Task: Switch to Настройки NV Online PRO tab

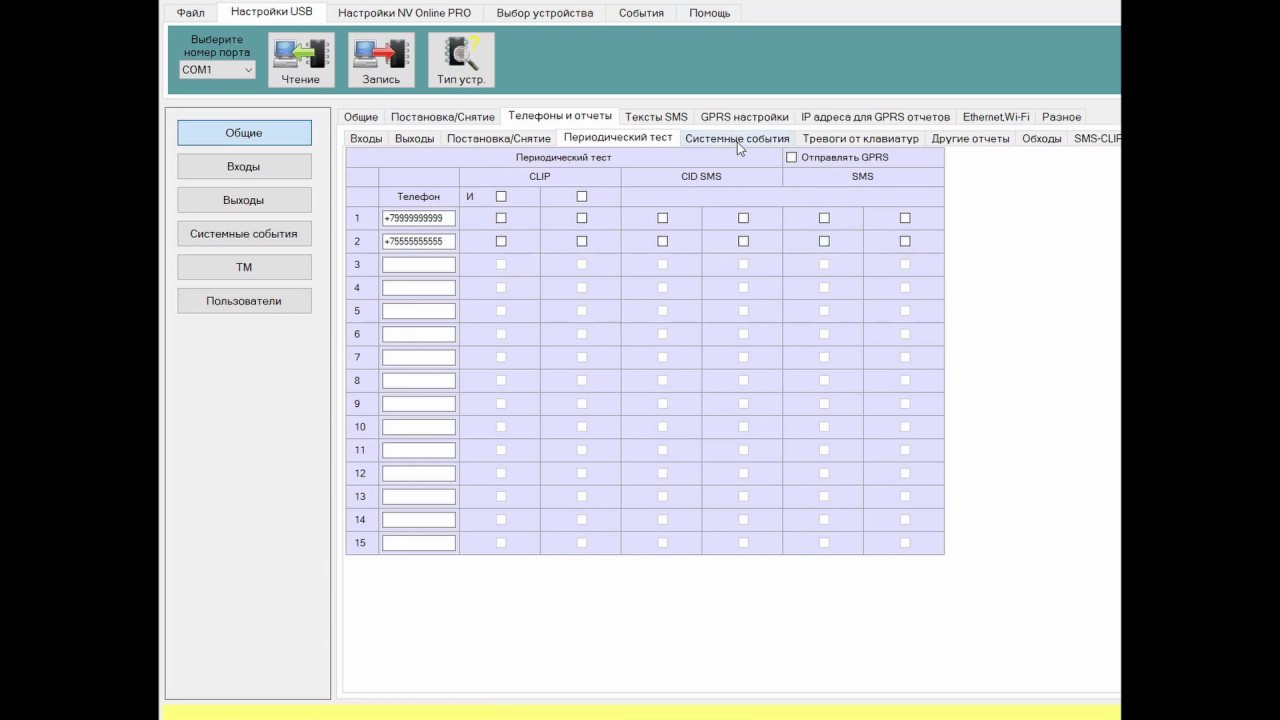Action: [404, 13]
